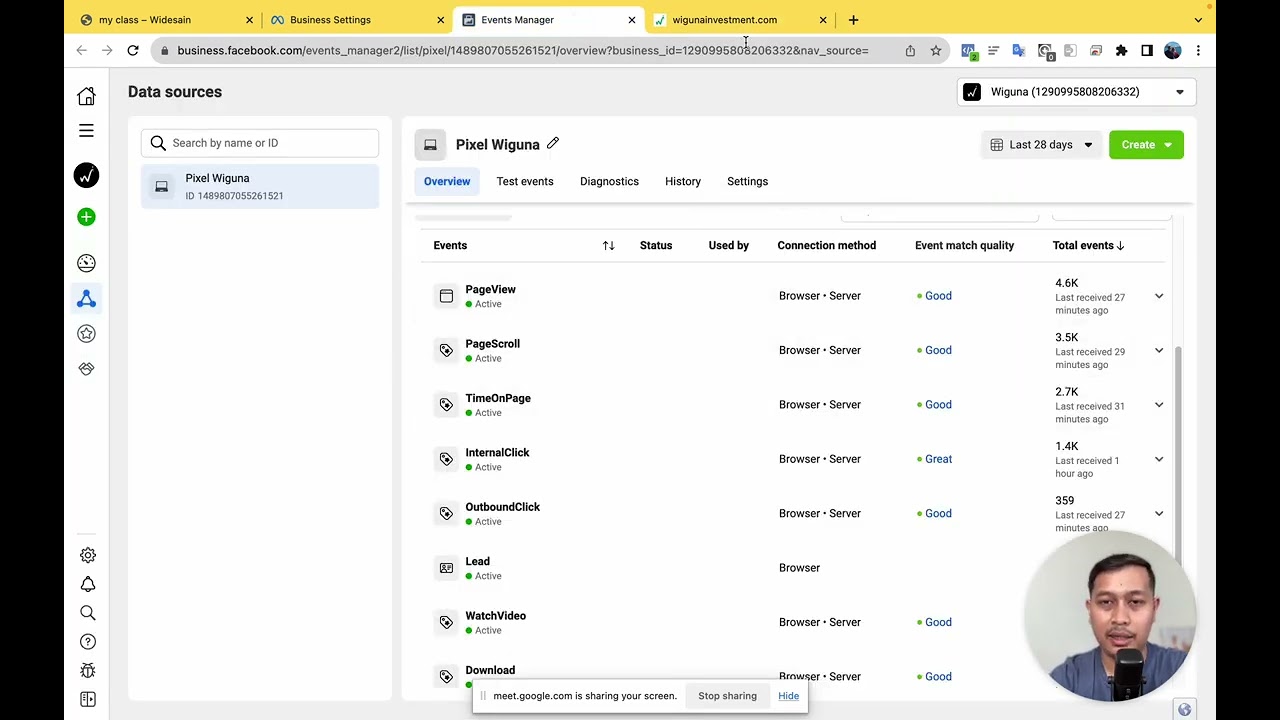Open Chrome extensions puzzle icon
Viewport: 1280px width, 720px height.
point(1121,51)
